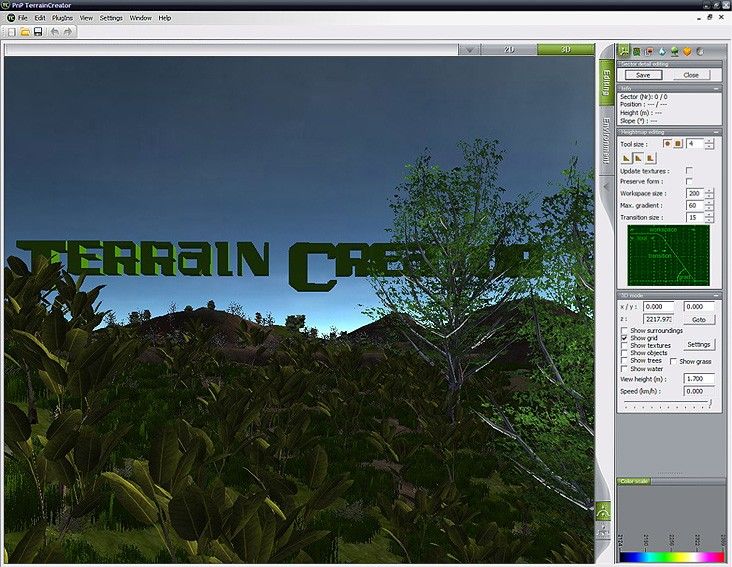The height and width of the screenshot is (567, 732).
Task: Toggle Show water checkbox
Action: [624, 369]
